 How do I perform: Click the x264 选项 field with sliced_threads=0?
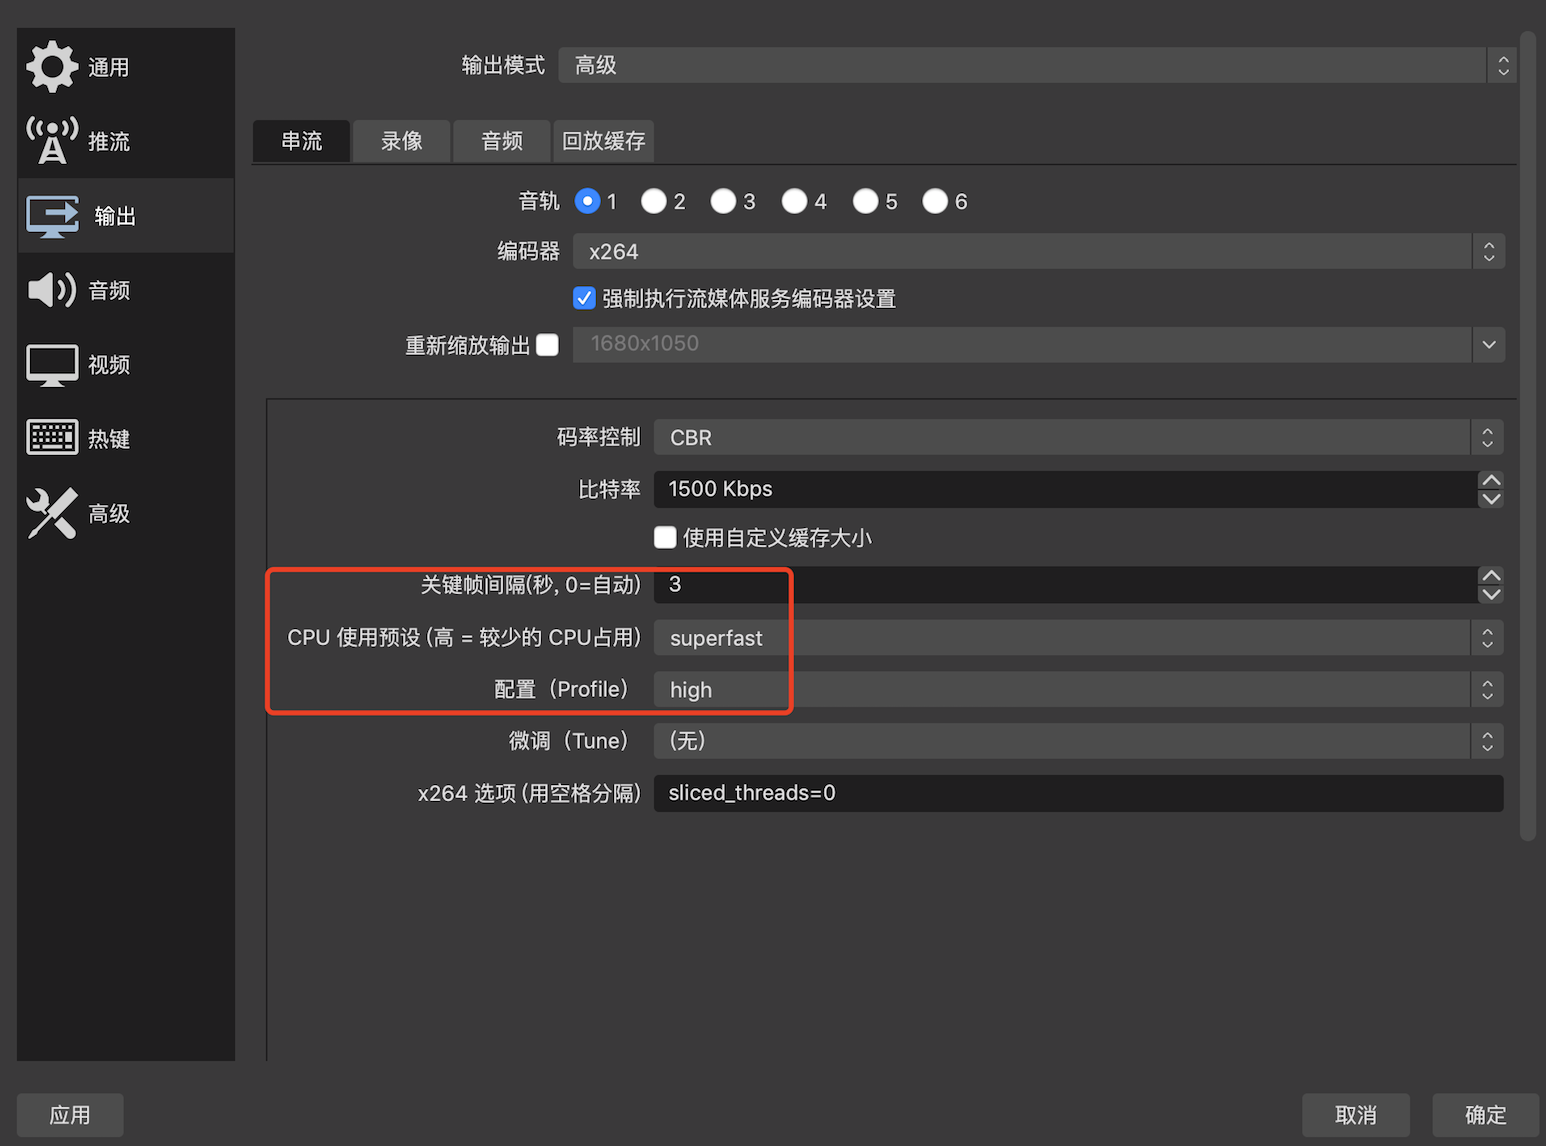click(x=1079, y=793)
